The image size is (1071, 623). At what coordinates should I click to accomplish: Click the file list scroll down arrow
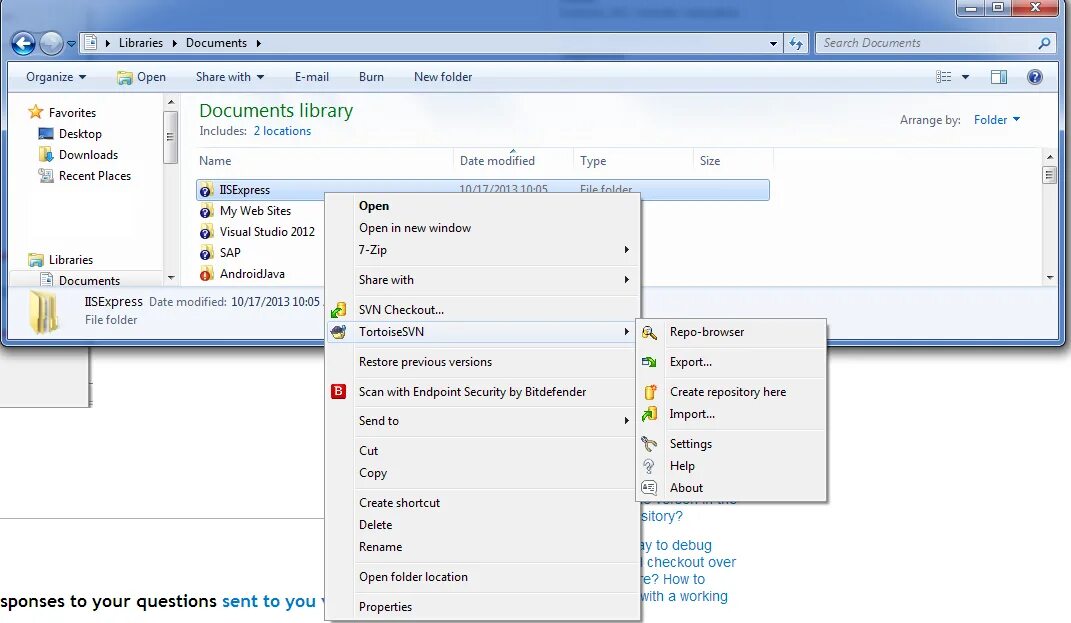point(1050,277)
